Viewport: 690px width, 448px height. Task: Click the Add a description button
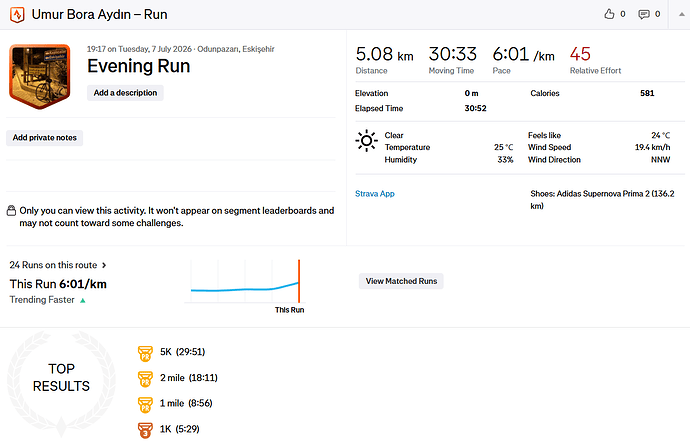pos(125,93)
